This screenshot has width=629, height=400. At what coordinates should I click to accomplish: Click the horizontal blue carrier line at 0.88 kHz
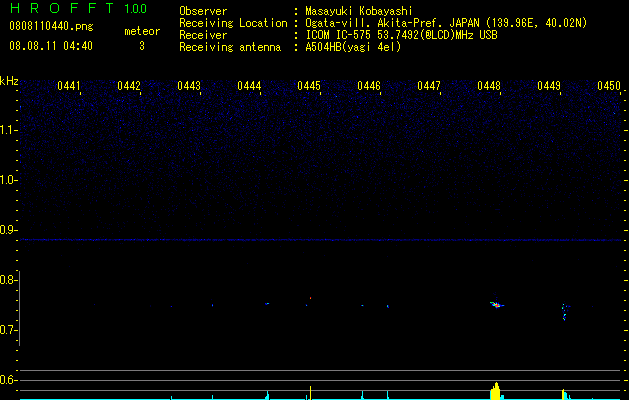321,240
